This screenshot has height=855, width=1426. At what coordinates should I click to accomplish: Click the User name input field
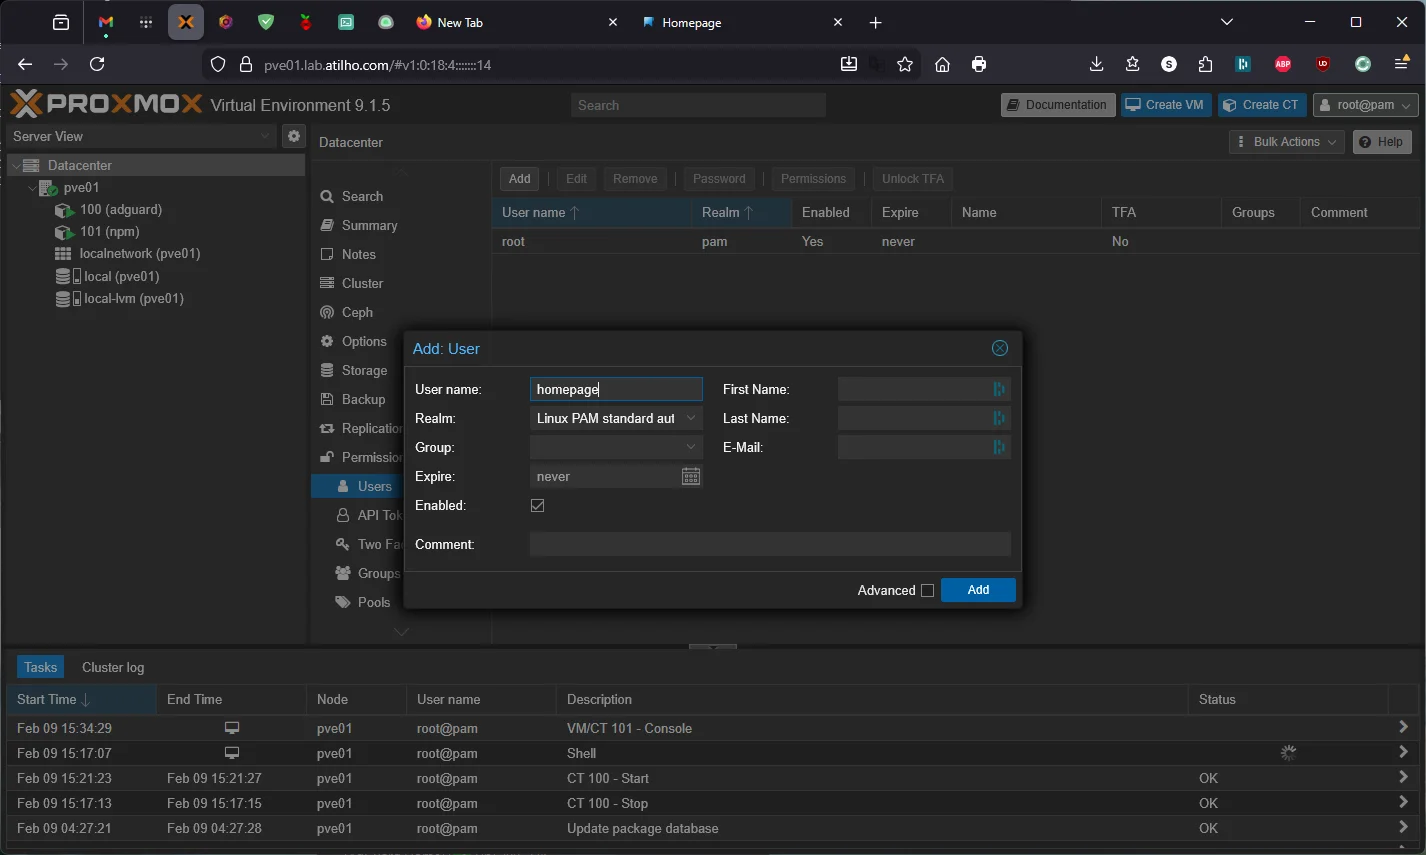coord(615,389)
